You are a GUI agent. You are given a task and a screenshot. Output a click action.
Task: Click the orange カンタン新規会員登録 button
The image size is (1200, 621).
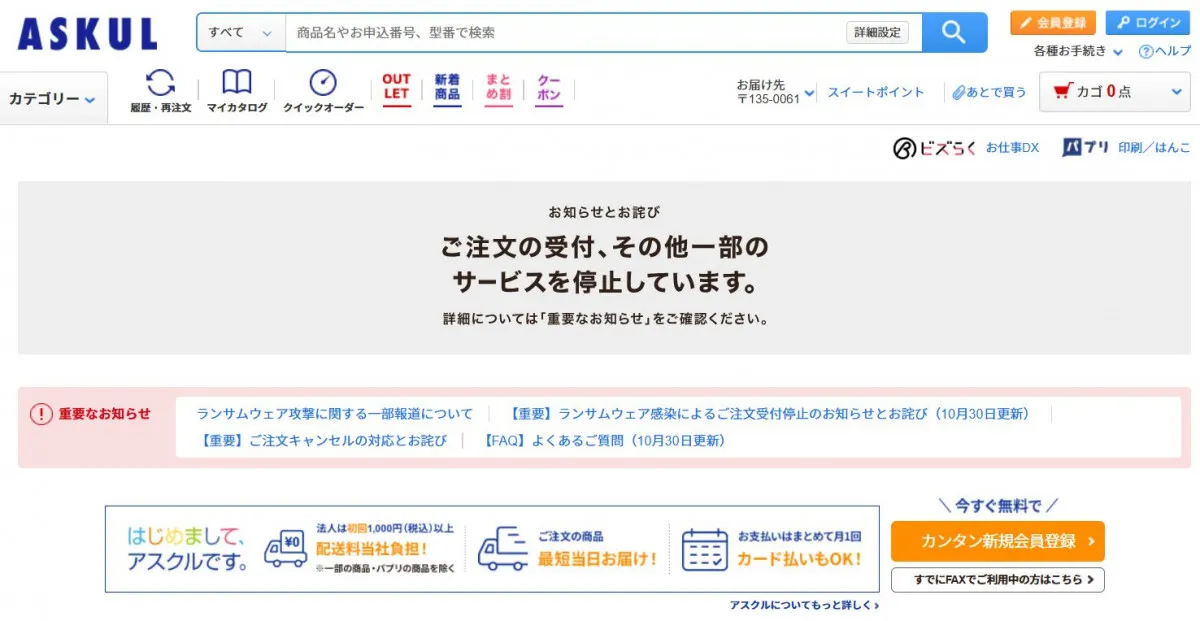coord(997,540)
